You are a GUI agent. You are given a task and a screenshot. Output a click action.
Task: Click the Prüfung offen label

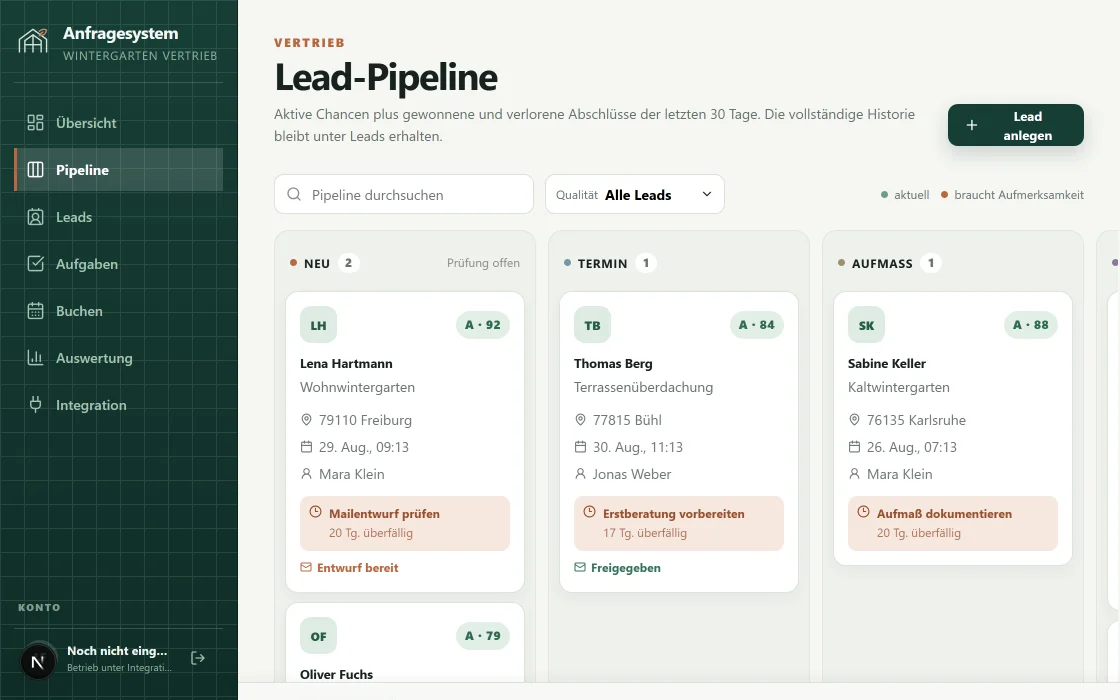click(x=484, y=263)
